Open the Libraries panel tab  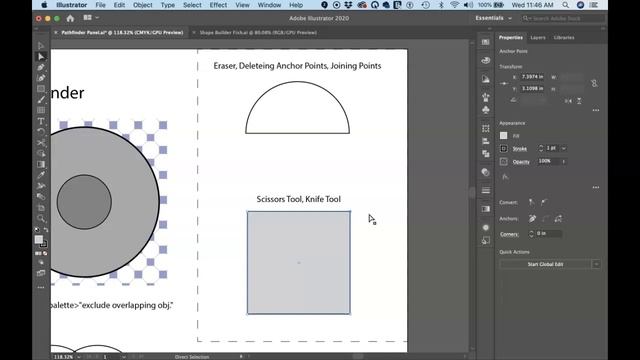point(564,38)
